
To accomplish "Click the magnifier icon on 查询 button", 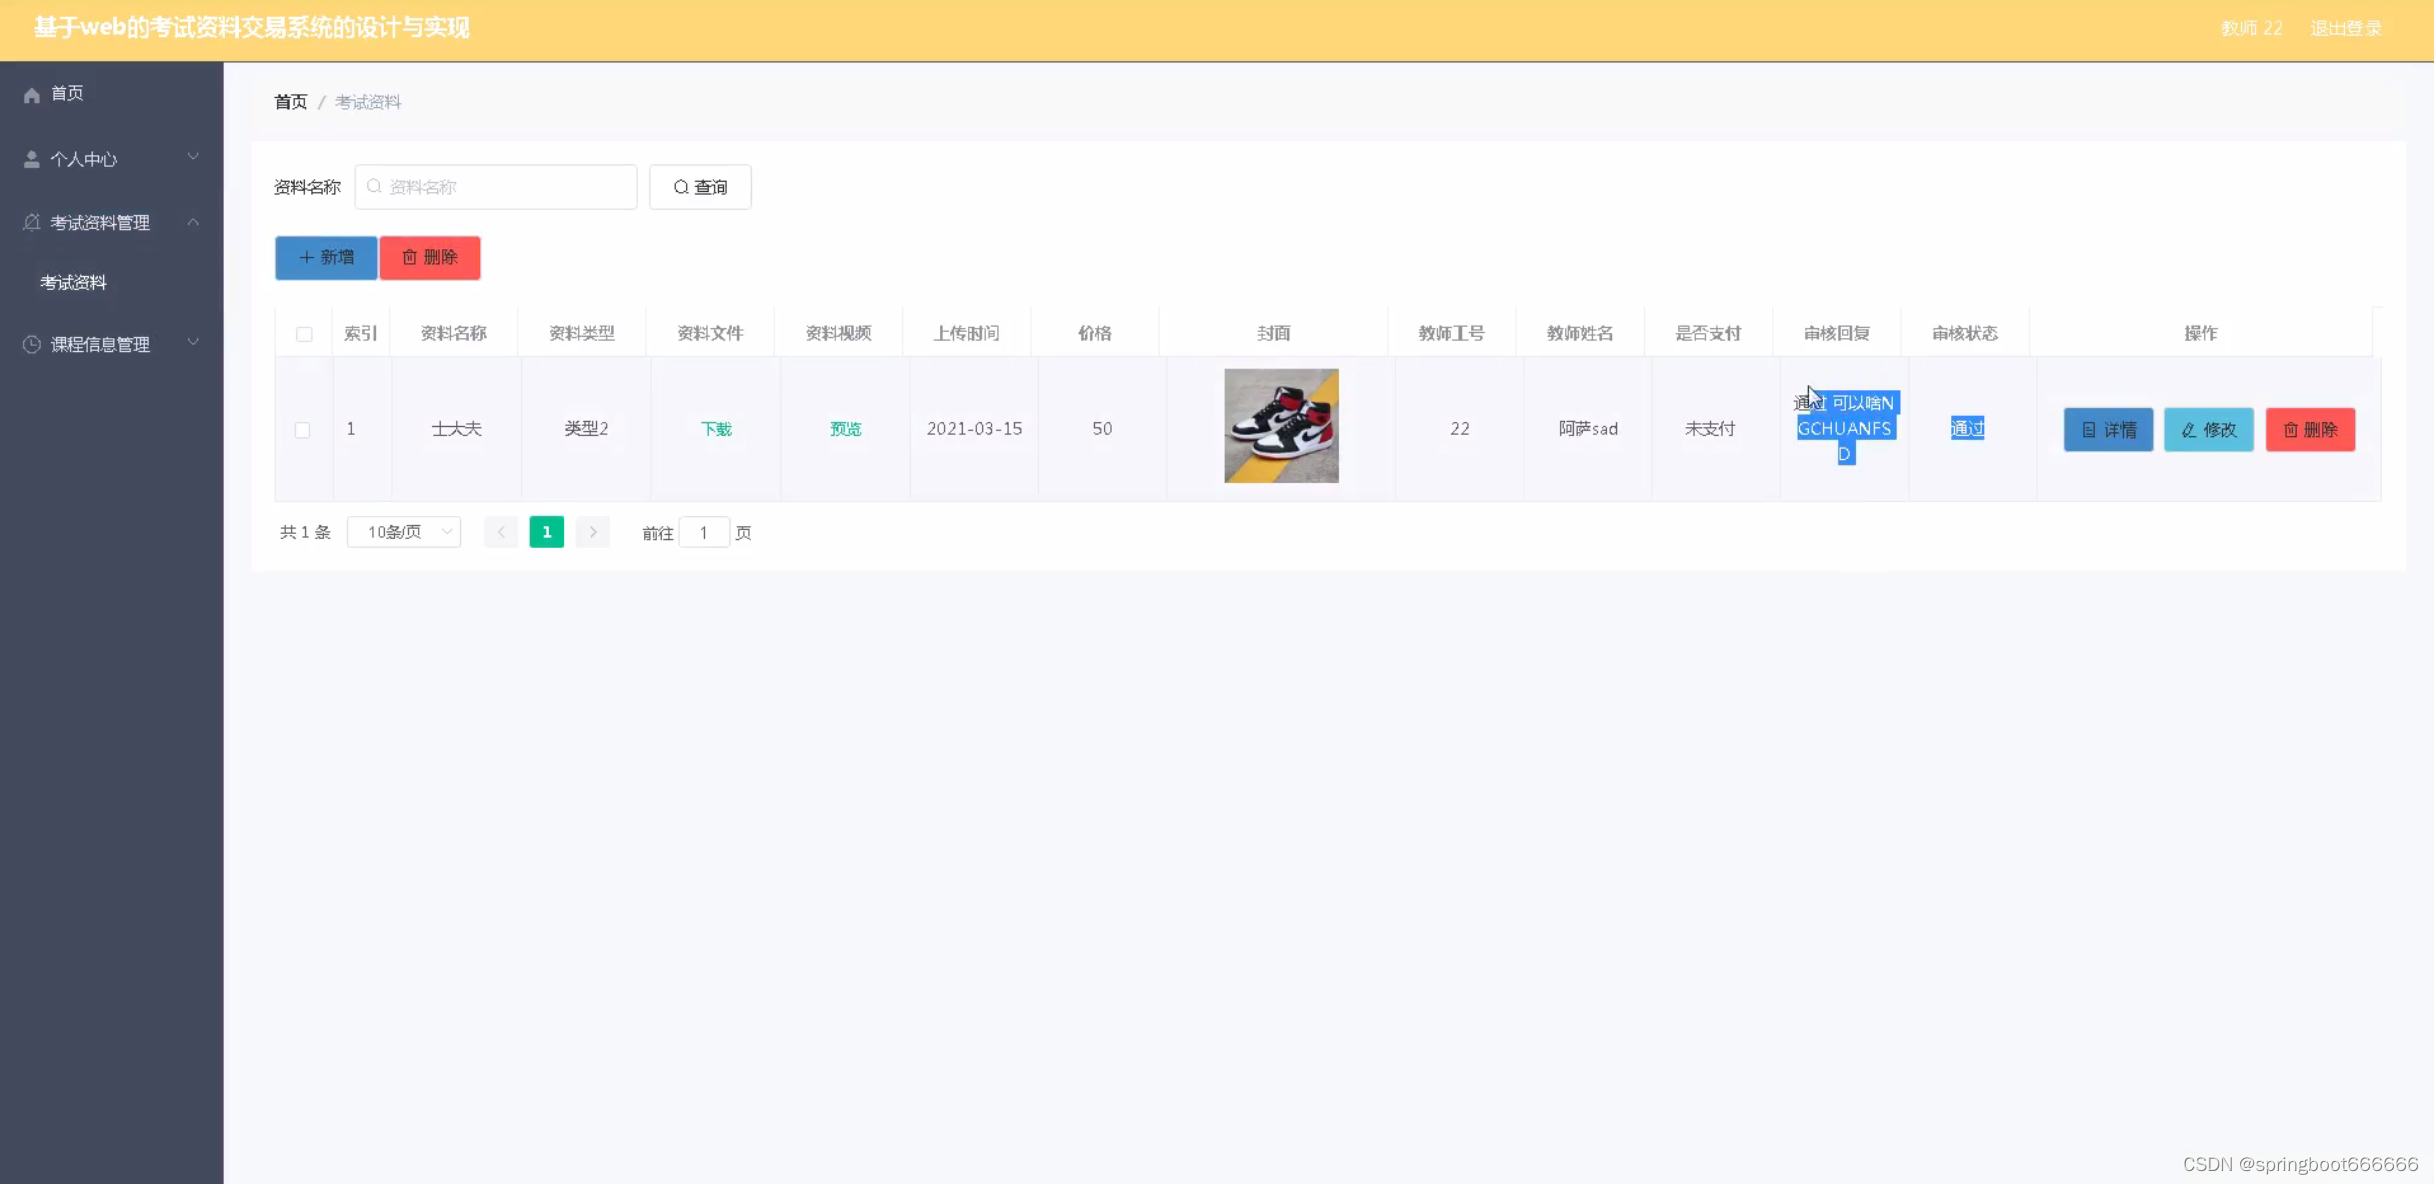I will point(681,187).
